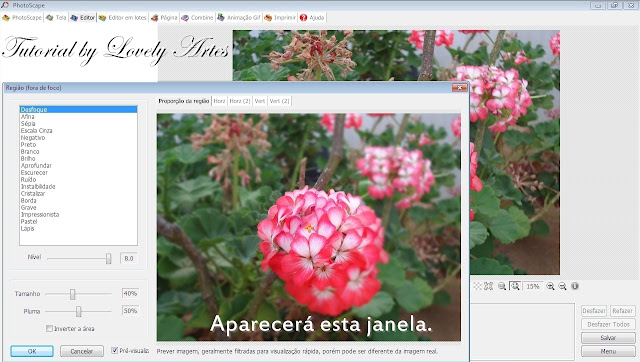Select the Horz region option
The height and width of the screenshot is (362, 640).
(219, 101)
